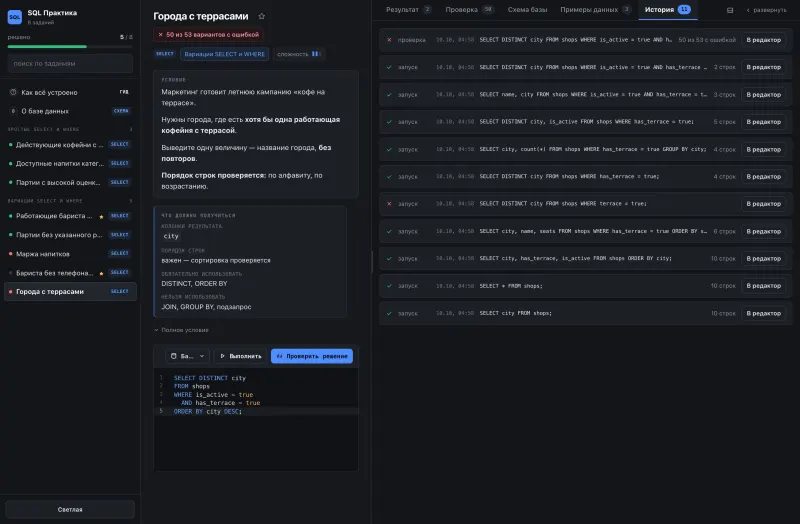This screenshot has height=524, width=800.
Task: Collapse the Вариации SELECT и WHERE group
Action: click(x=70, y=201)
